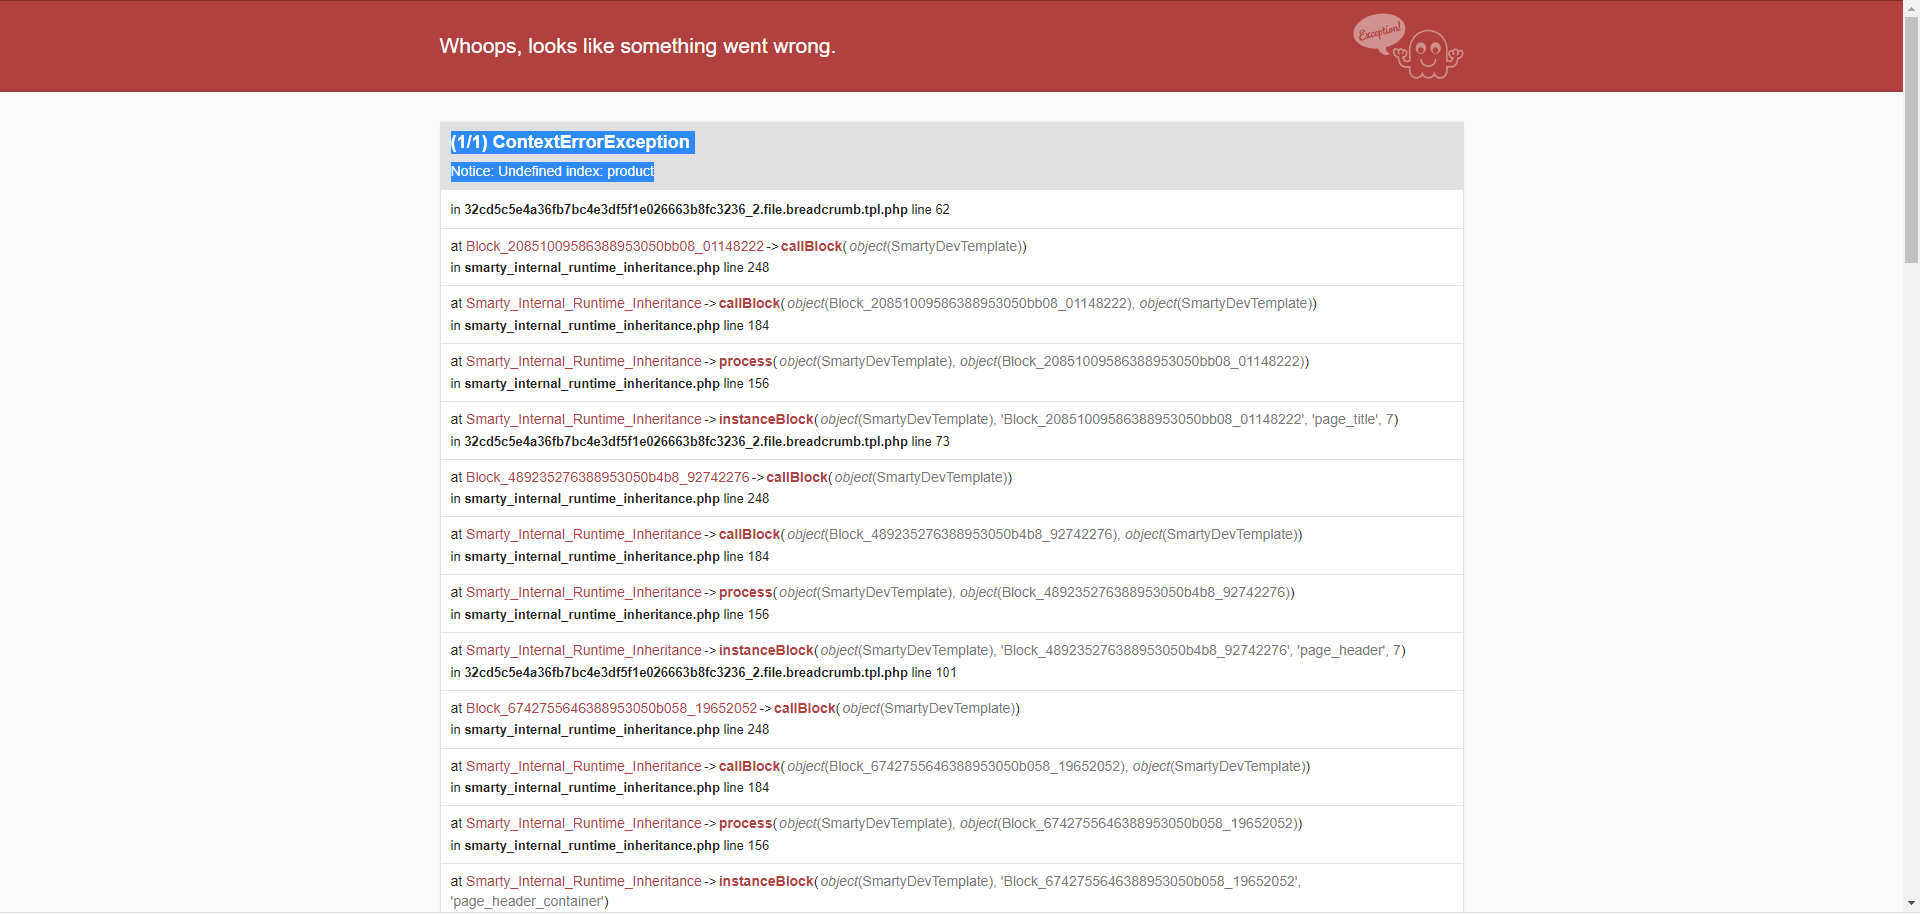1920x915 pixels.
Task: Open Block_20851009586388953050bb08_01148222 class link
Action: tap(615, 246)
